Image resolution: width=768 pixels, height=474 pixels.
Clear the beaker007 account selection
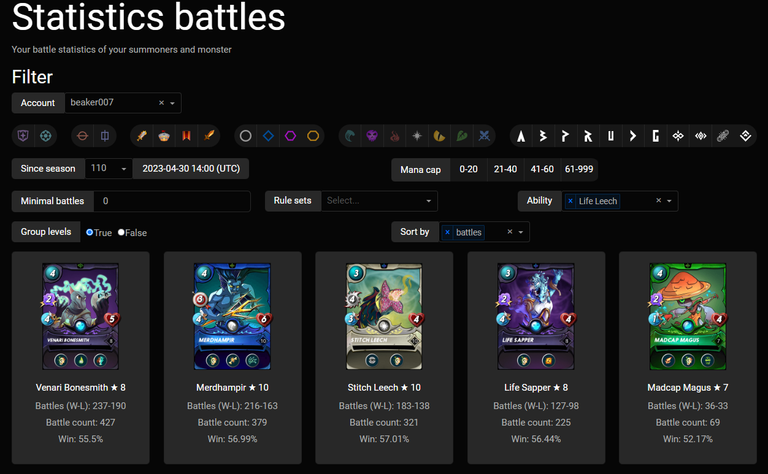(162, 103)
